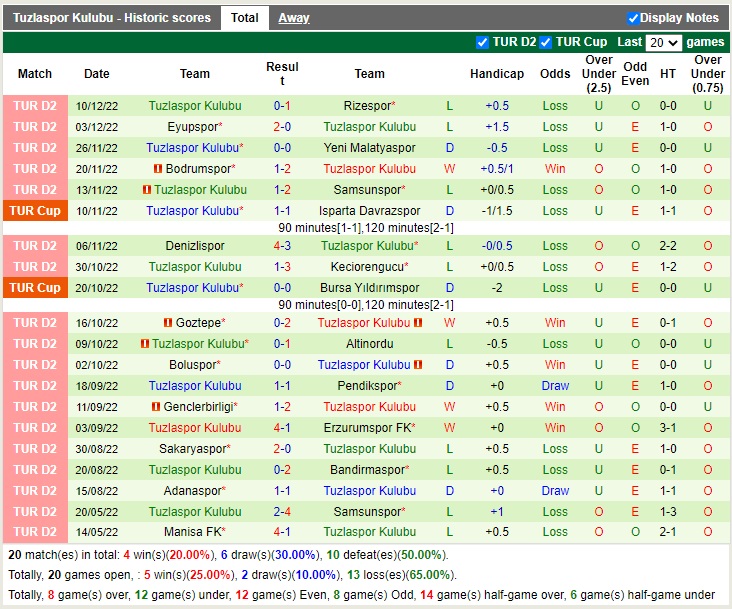
Task: Uncheck the TUR D2 filter checkbox
Action: (482, 42)
